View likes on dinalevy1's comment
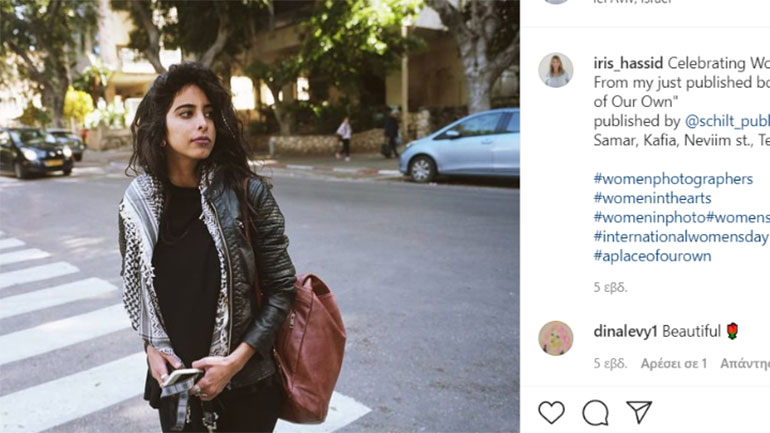 674,364
